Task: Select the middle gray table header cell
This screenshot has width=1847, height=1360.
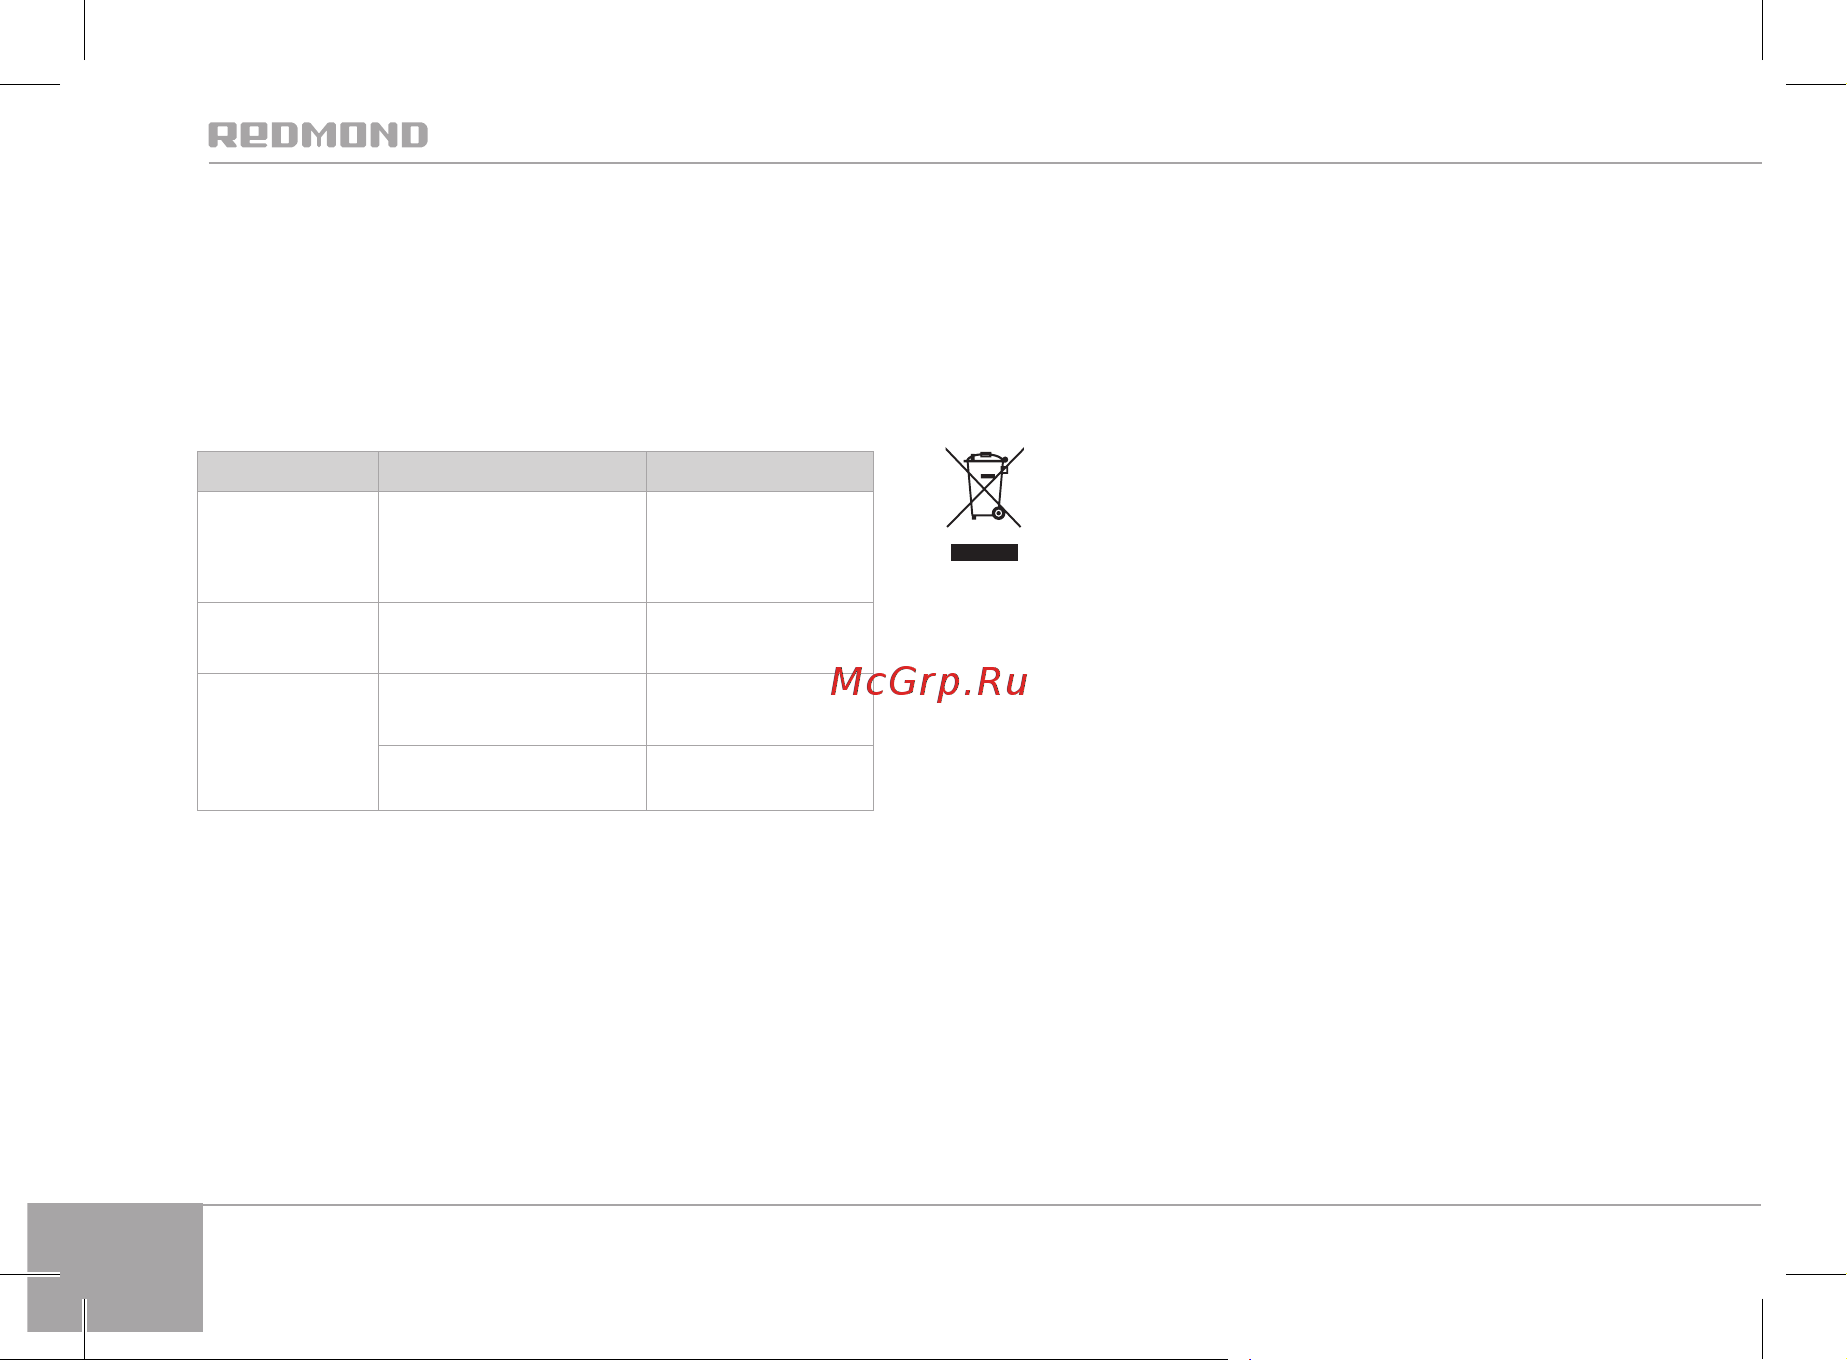Action: pos(512,471)
